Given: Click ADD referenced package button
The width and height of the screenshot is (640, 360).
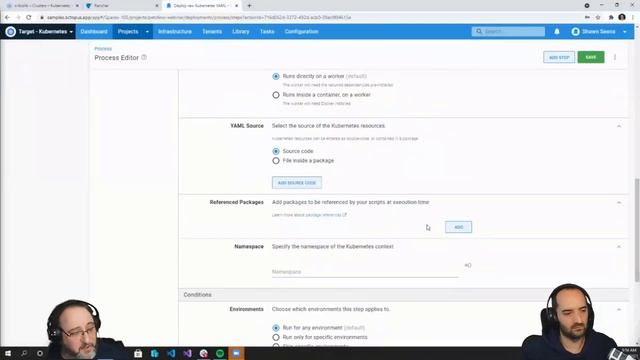Looking at the screenshot, I should click(x=458, y=227).
